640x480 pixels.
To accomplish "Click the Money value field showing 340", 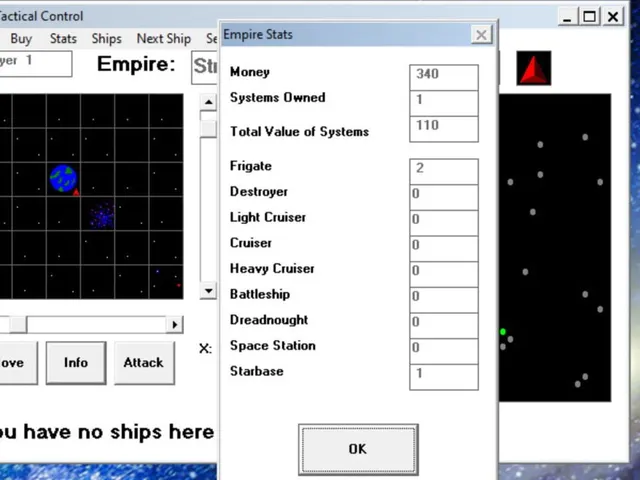I will pos(444,77).
